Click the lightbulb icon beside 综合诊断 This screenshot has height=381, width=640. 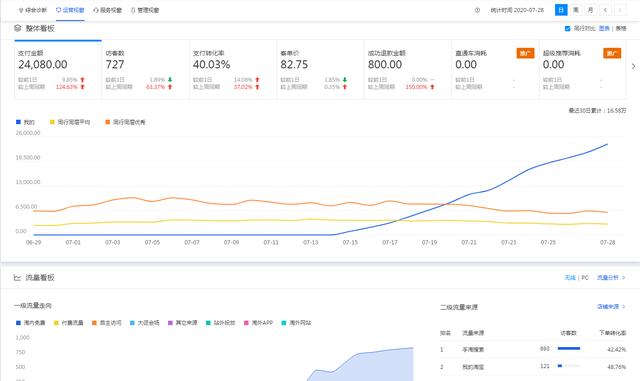[x=21, y=10]
